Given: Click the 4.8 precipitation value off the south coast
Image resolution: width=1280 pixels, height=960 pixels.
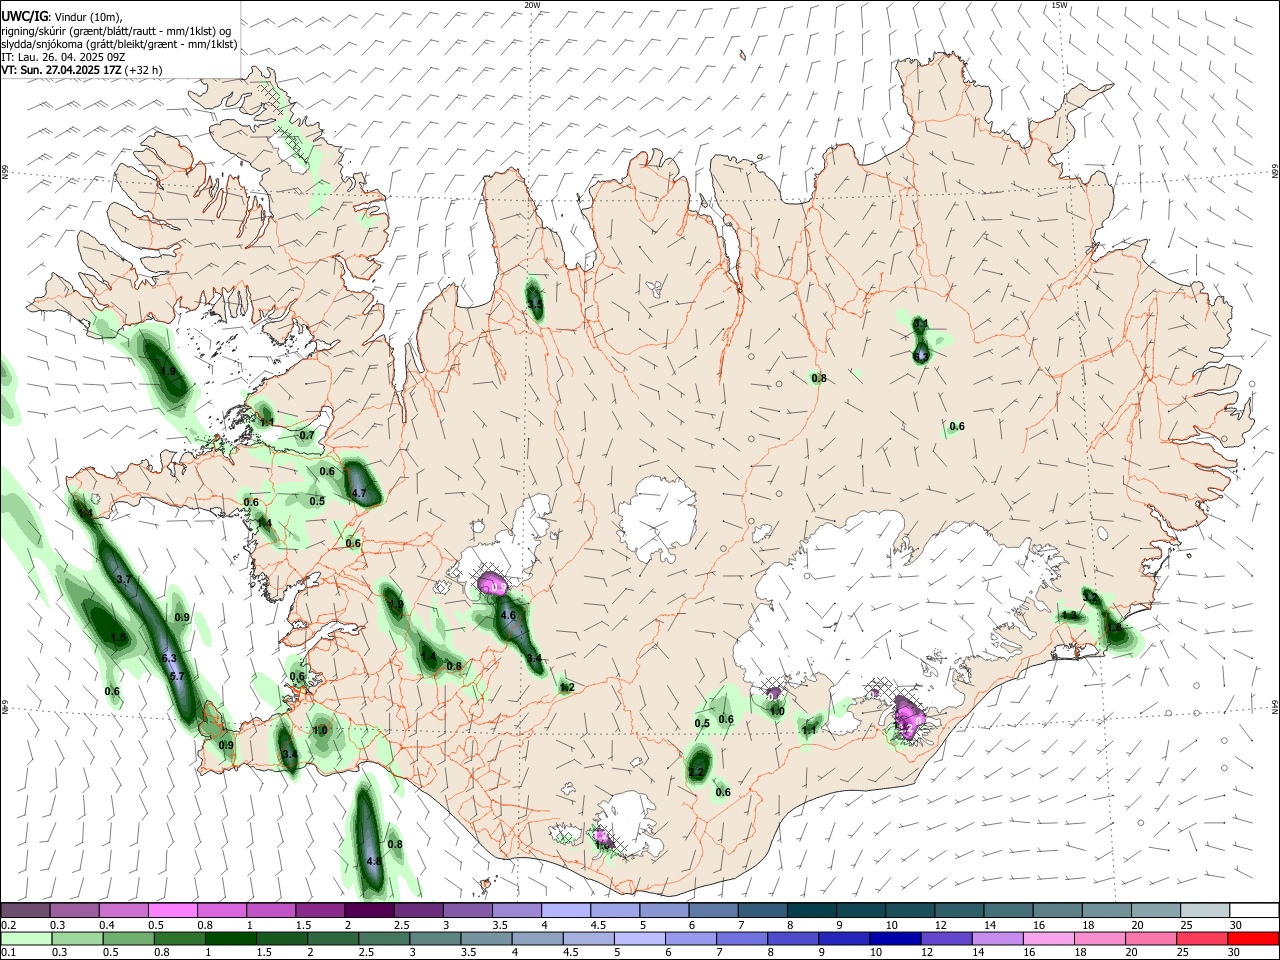Looking at the screenshot, I should (x=374, y=861).
